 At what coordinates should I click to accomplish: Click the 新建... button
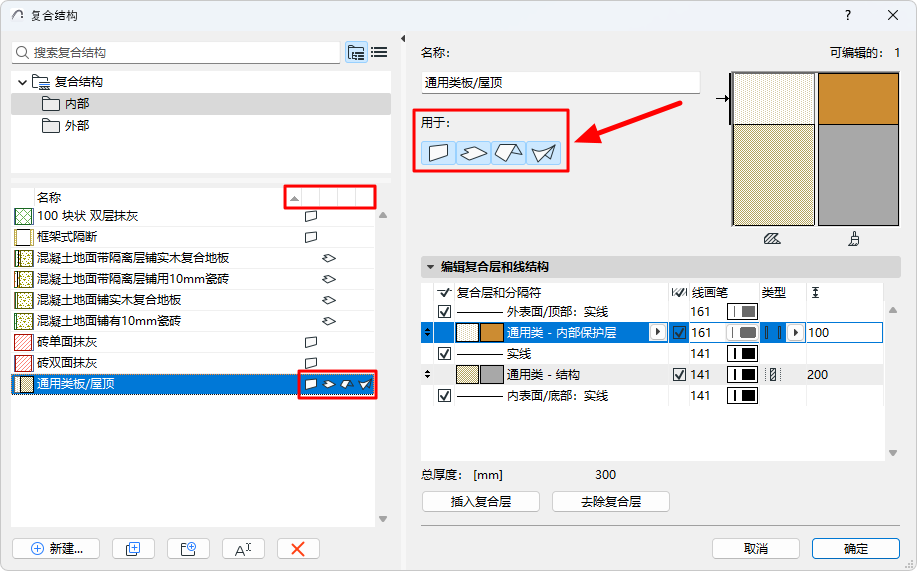pos(56,549)
